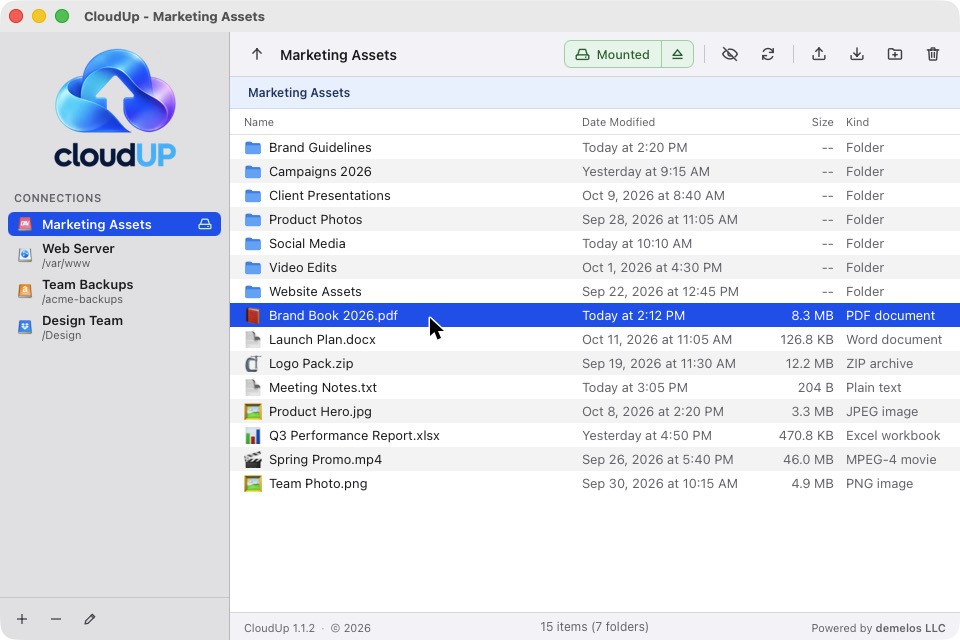This screenshot has width=960, height=640.
Task: Select Q3 Performance Report.xlsx file
Action: click(x=594, y=435)
